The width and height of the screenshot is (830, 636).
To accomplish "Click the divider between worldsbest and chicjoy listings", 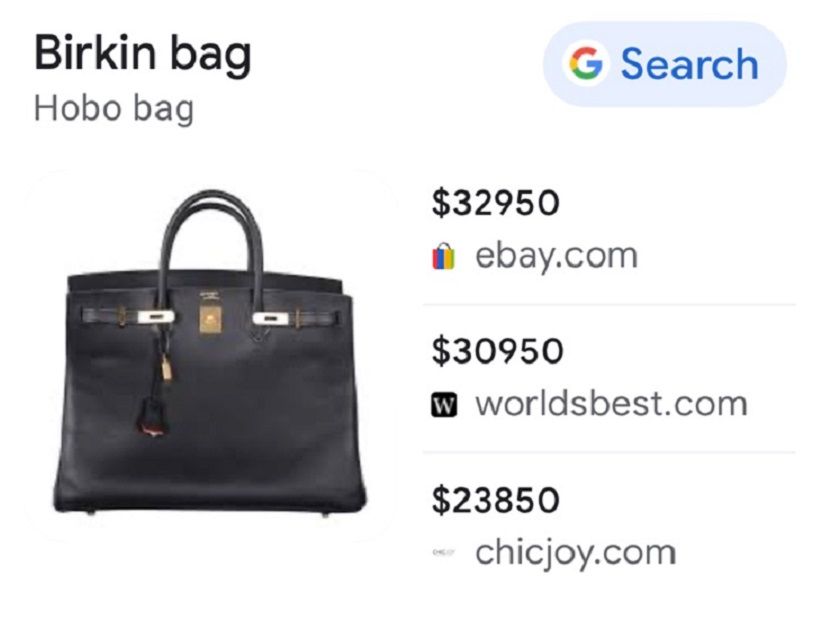I will (609, 453).
